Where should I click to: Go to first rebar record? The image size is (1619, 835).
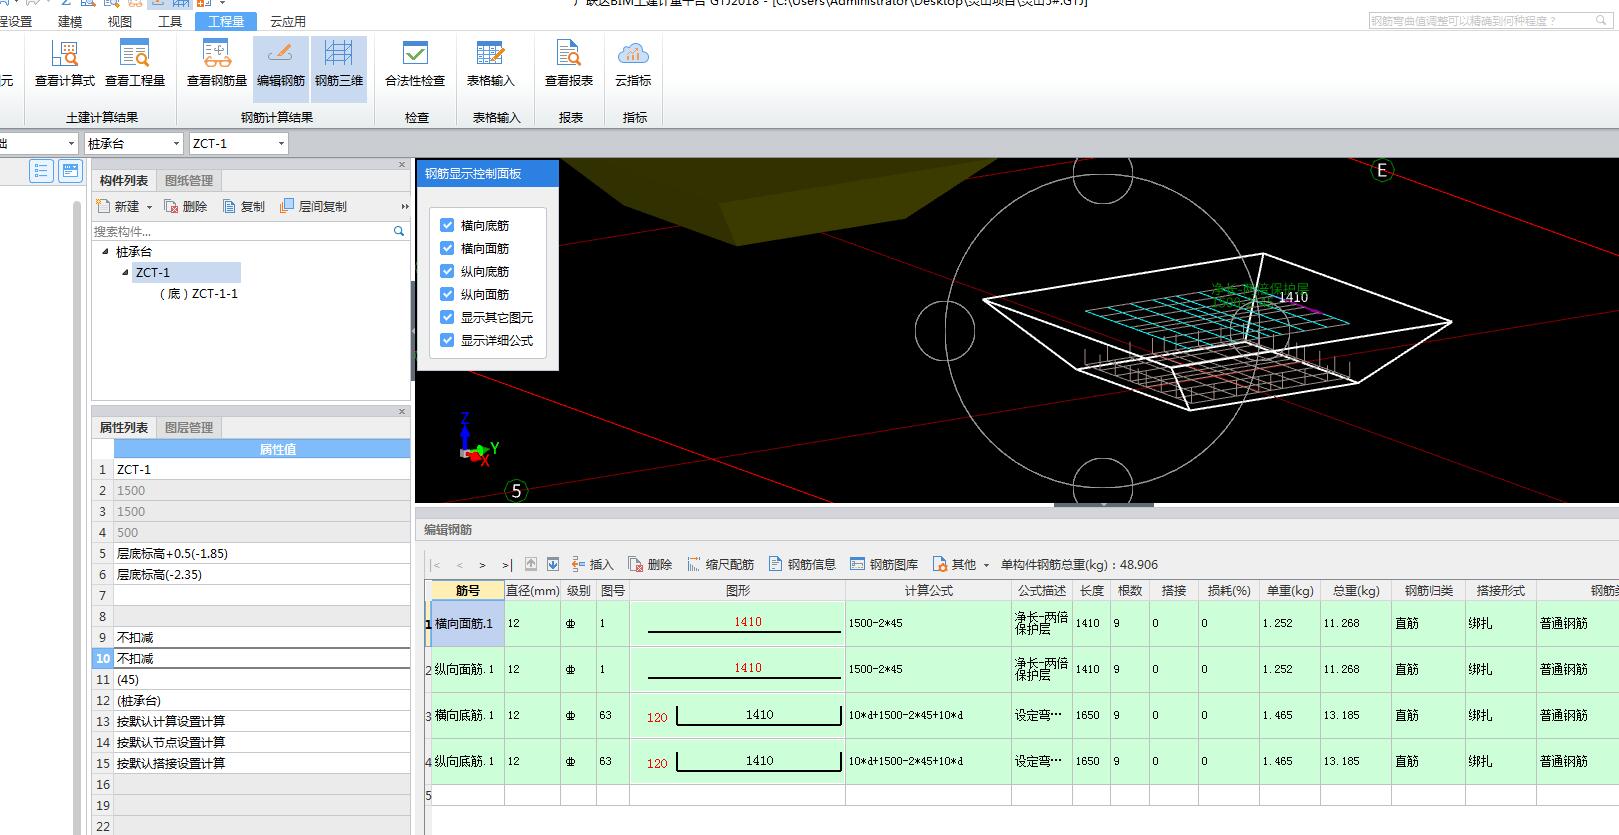pyautogui.click(x=436, y=565)
